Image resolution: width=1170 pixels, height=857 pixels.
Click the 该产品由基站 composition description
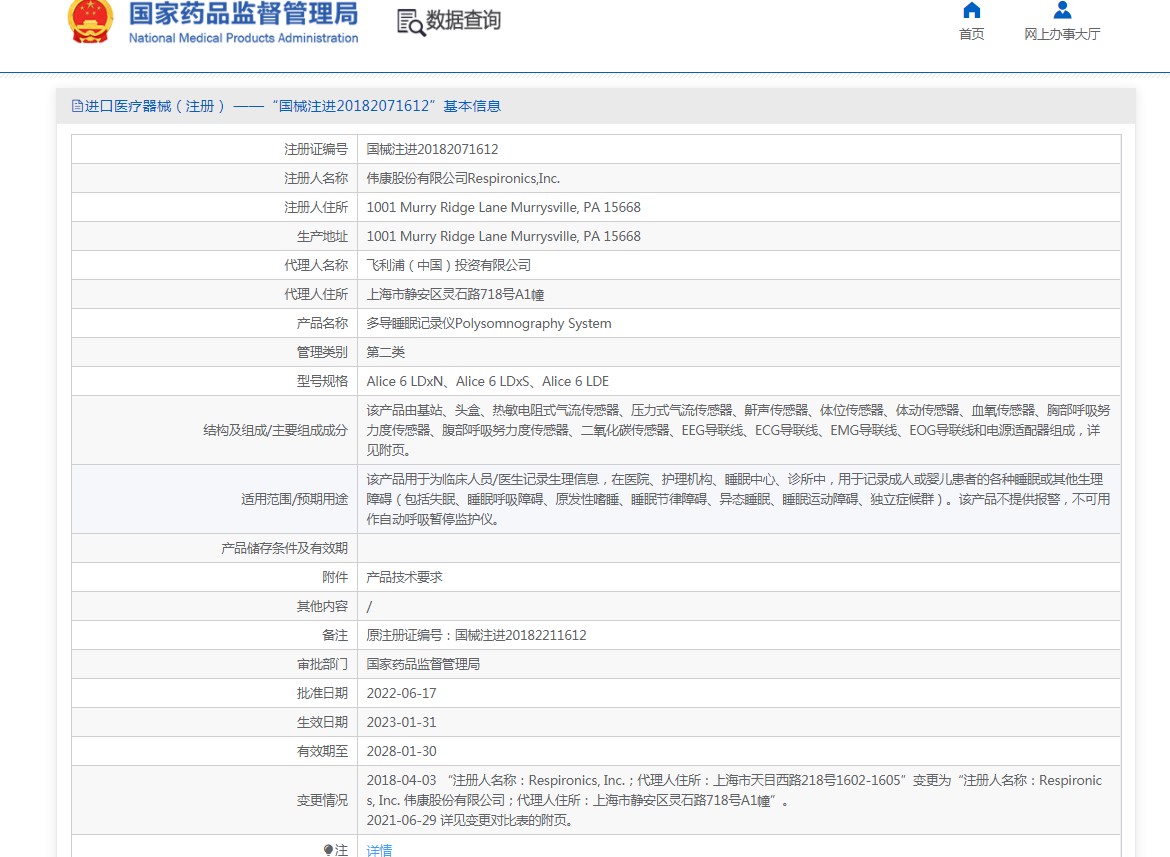click(x=738, y=430)
